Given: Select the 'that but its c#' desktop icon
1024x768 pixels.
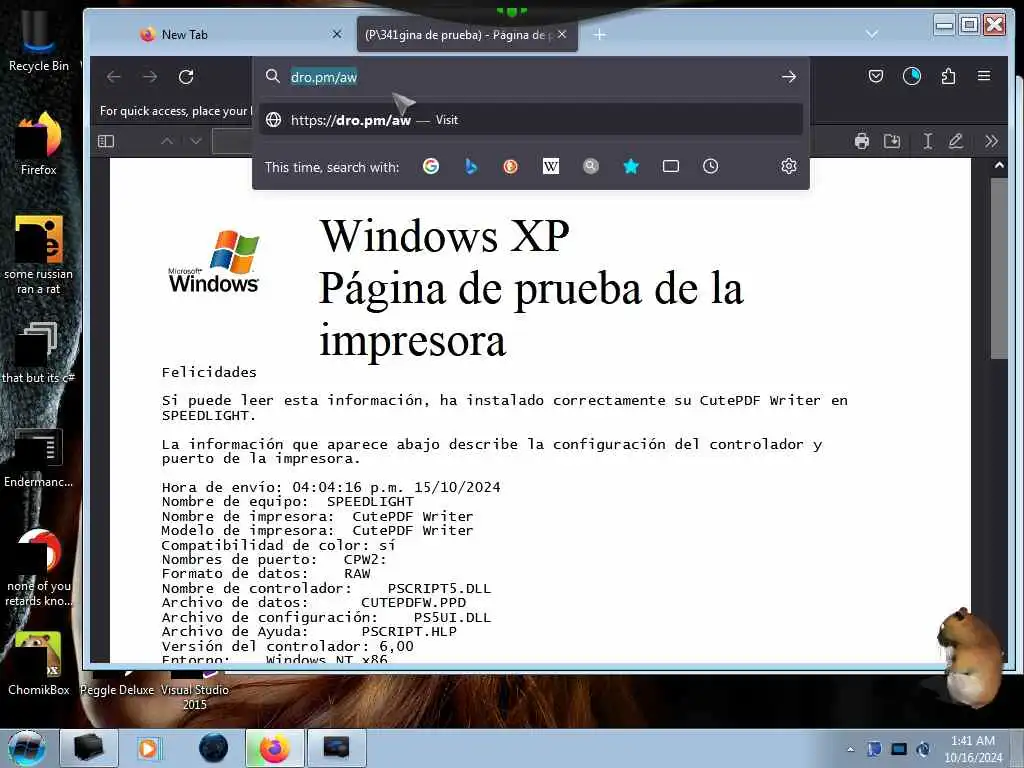Looking at the screenshot, I should (38, 353).
